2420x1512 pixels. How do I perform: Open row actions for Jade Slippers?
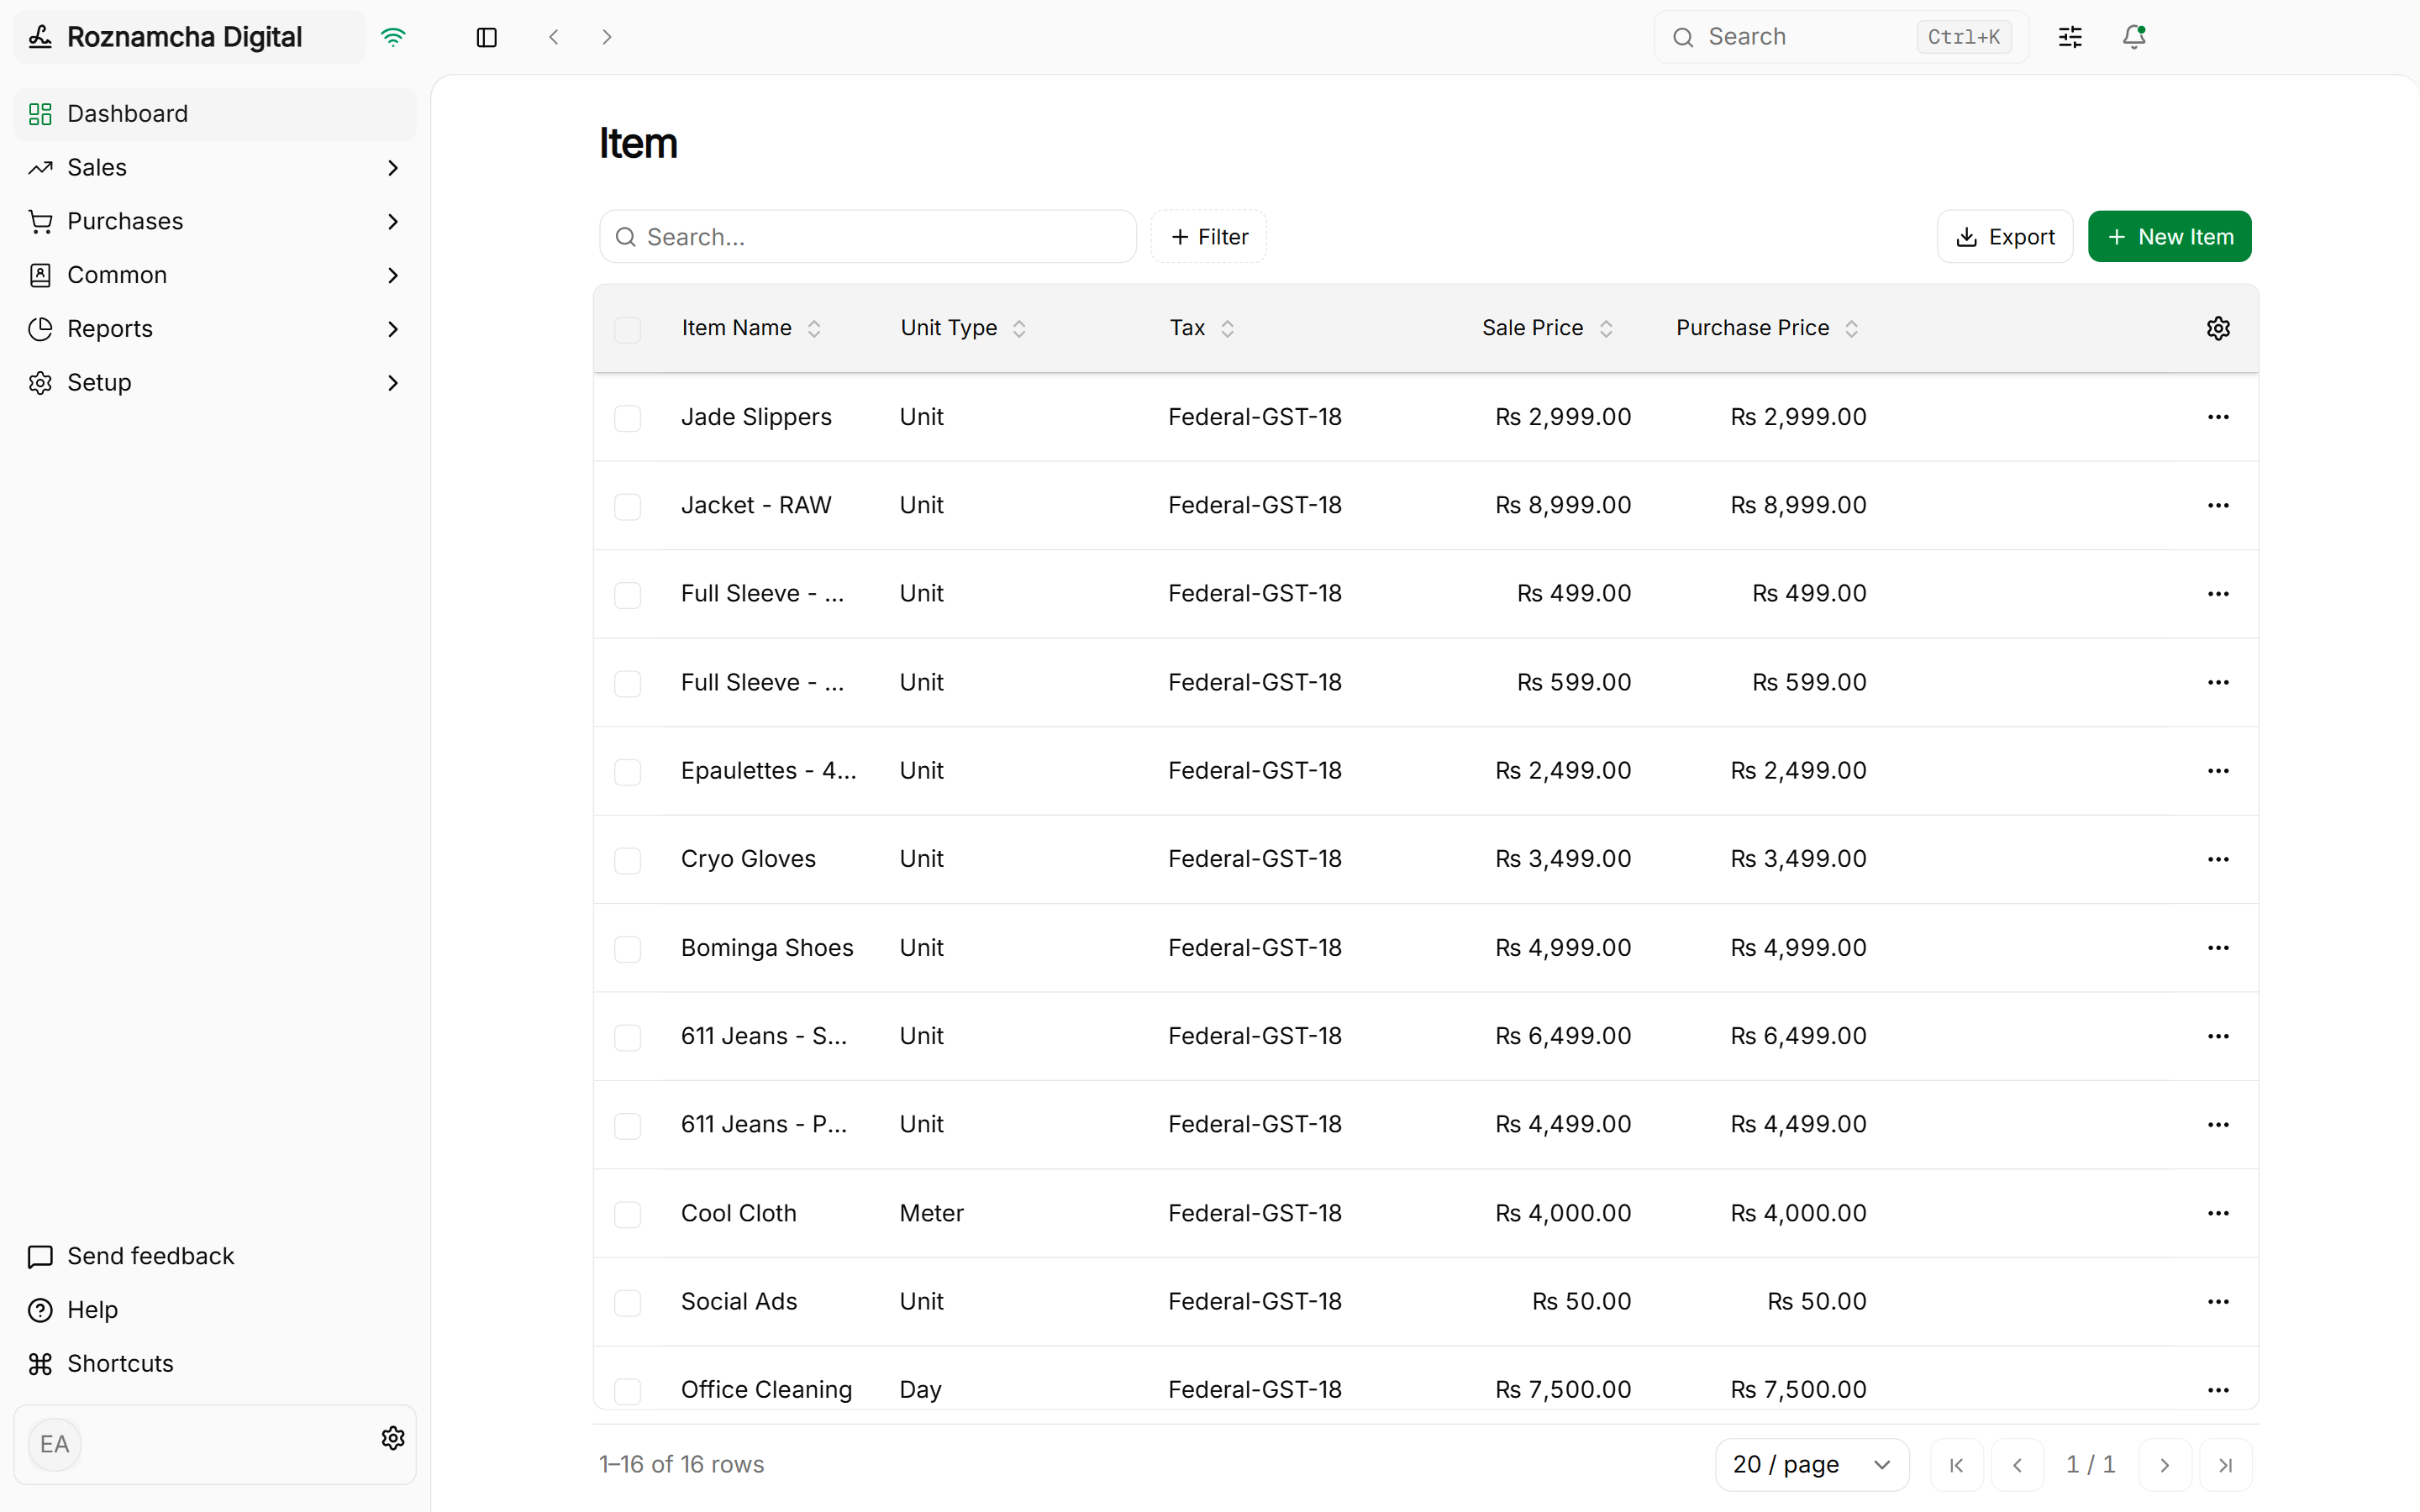[2218, 417]
